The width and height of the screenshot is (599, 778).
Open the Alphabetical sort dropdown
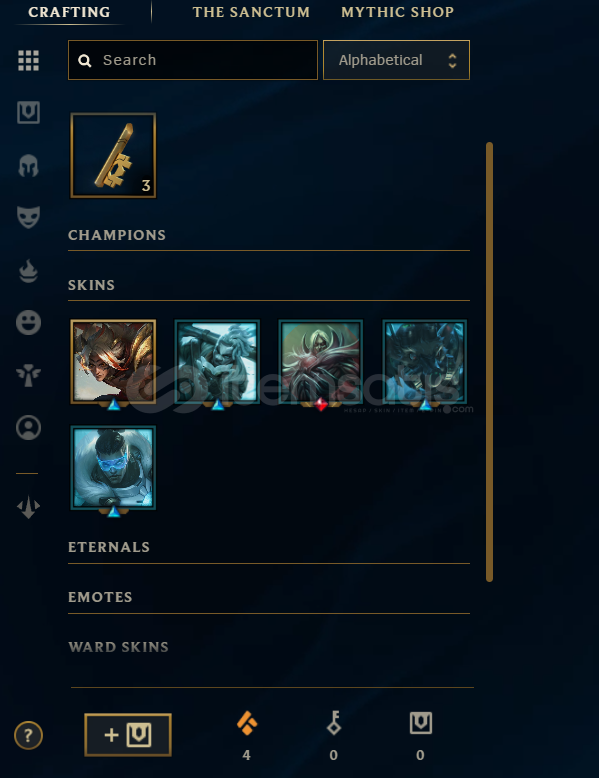pyautogui.click(x=396, y=60)
